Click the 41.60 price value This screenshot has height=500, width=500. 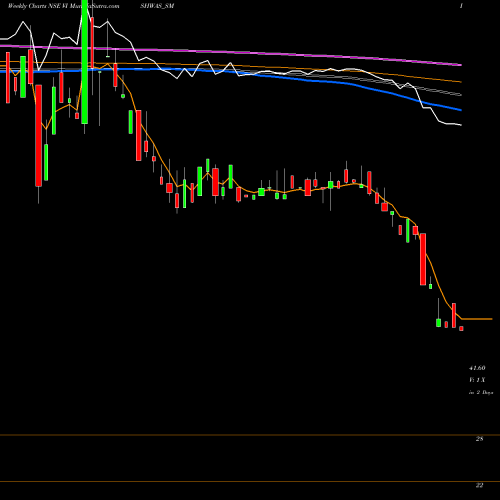coord(477,368)
